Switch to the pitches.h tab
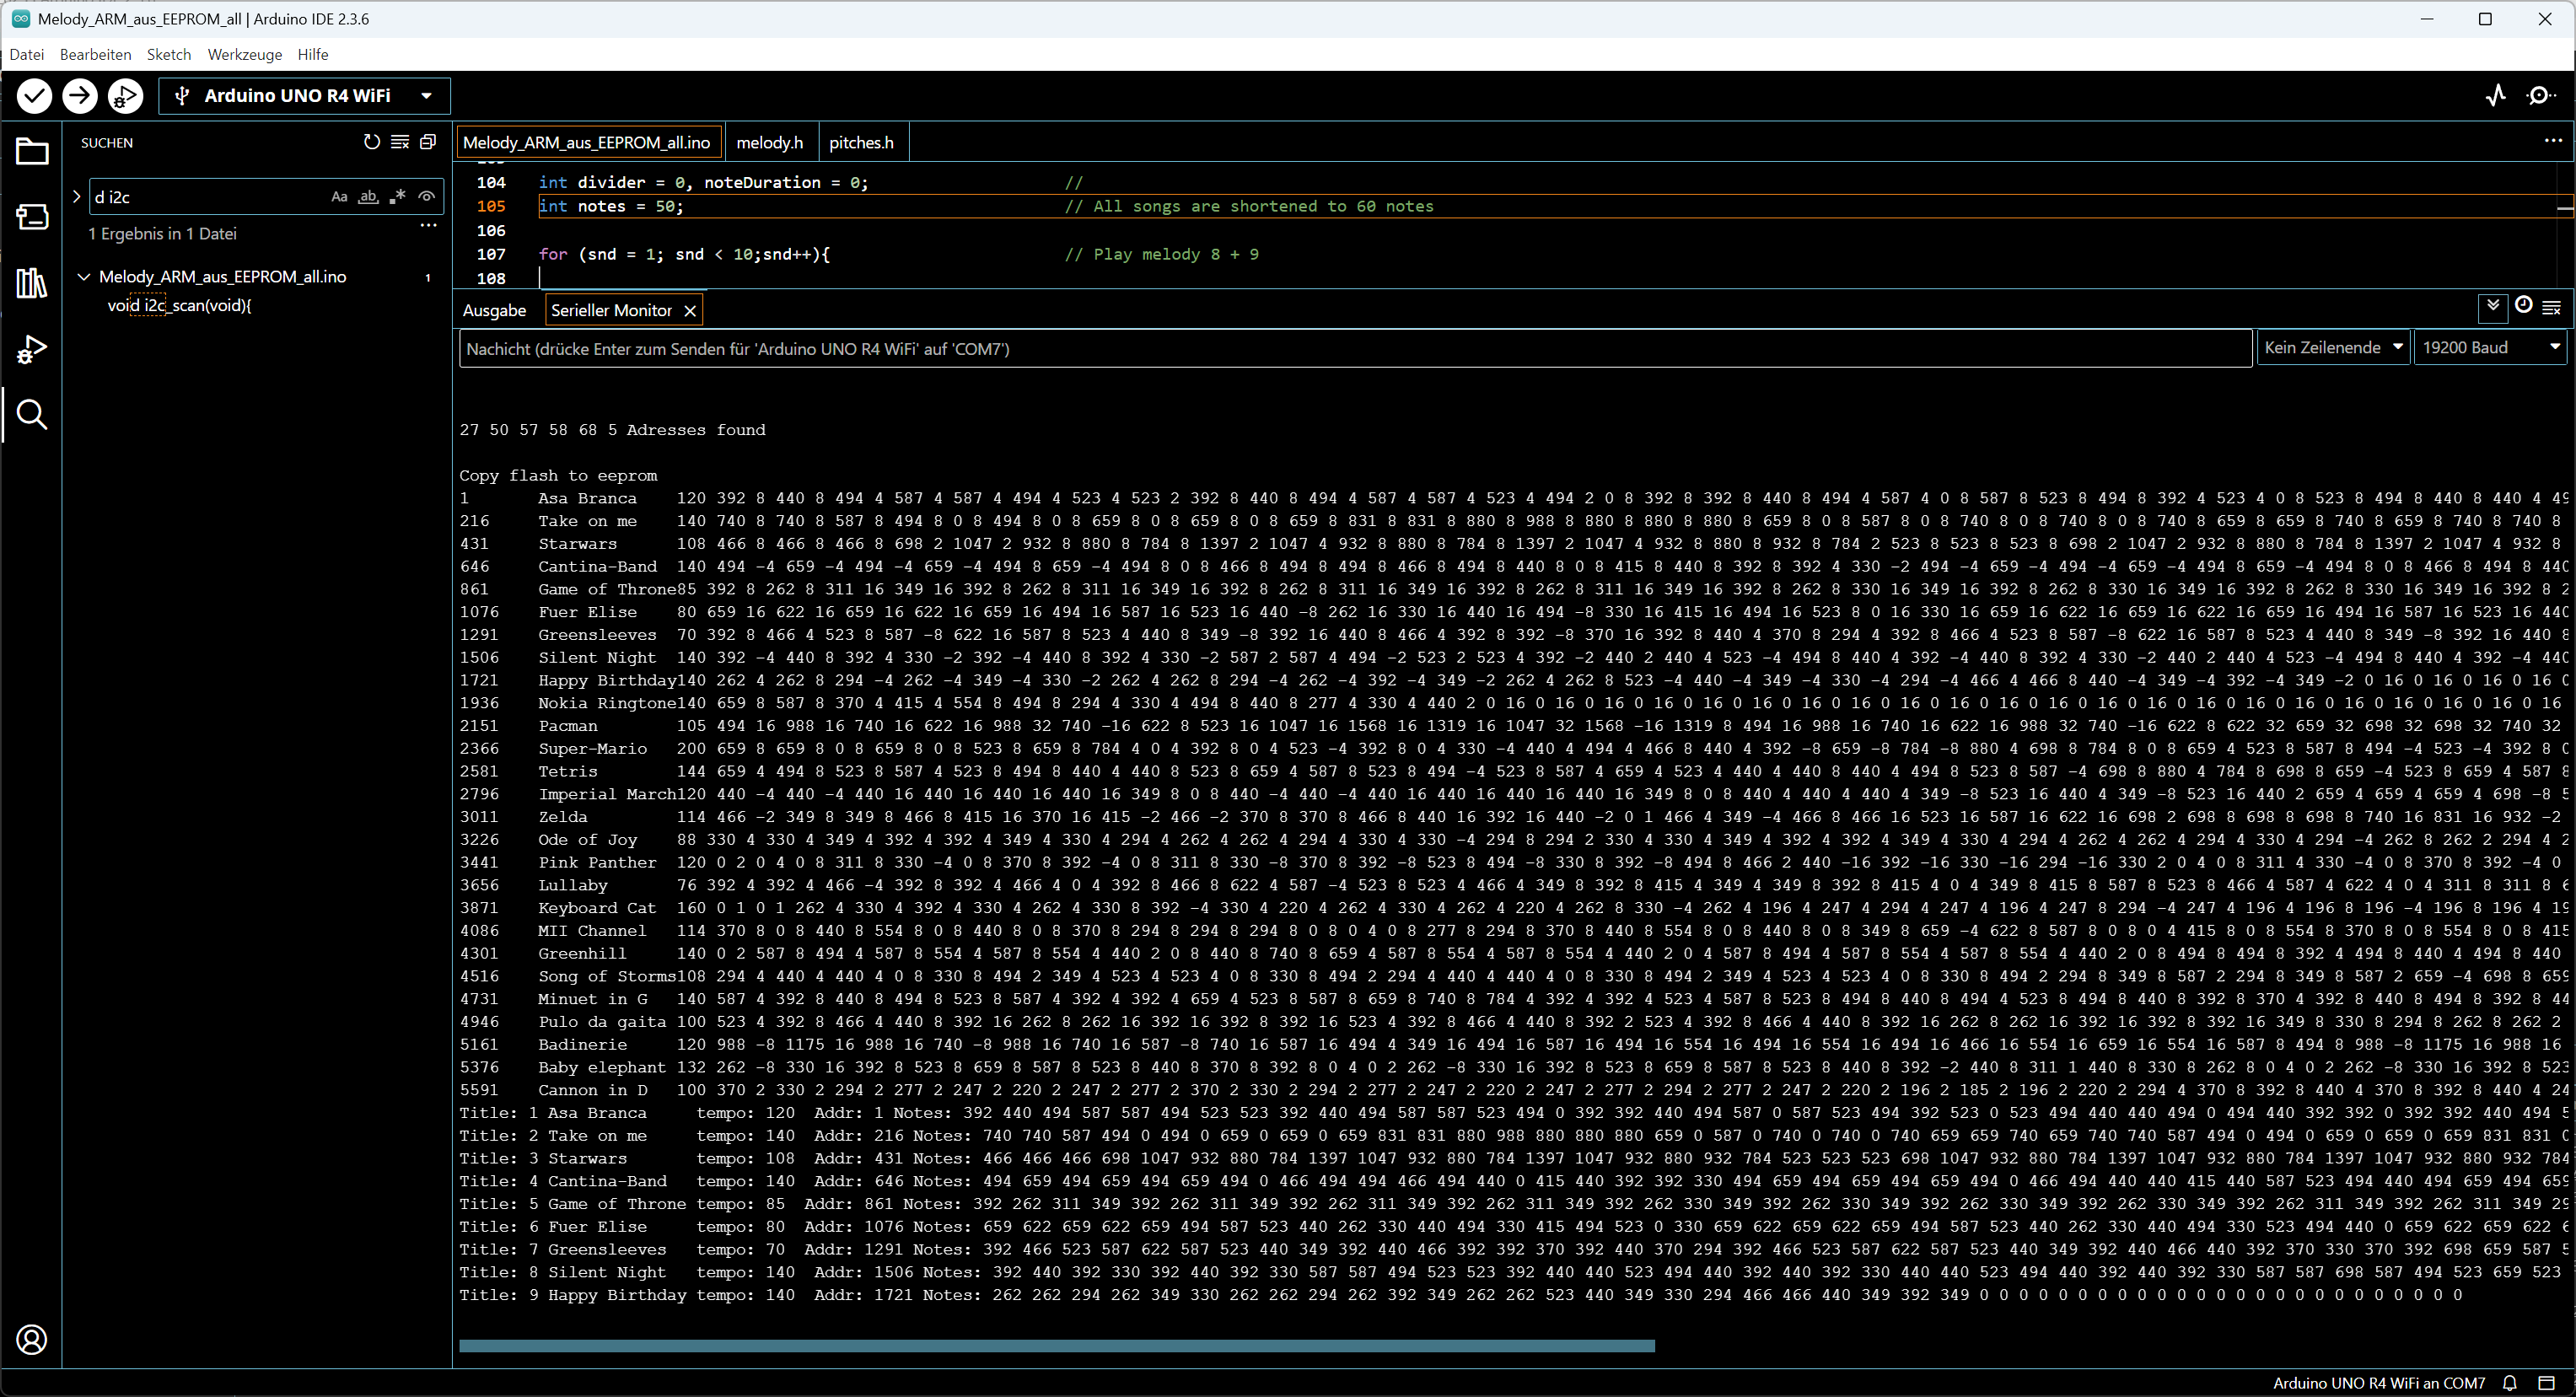Viewport: 2576px width, 1397px height. click(x=860, y=143)
